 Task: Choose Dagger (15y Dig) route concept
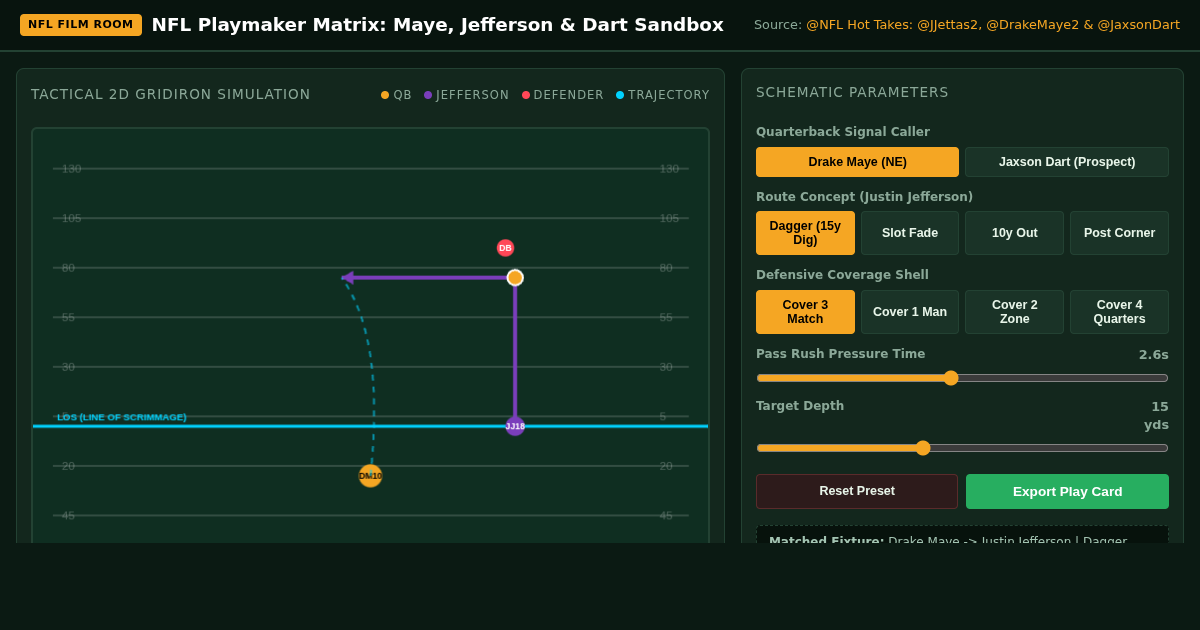(805, 233)
